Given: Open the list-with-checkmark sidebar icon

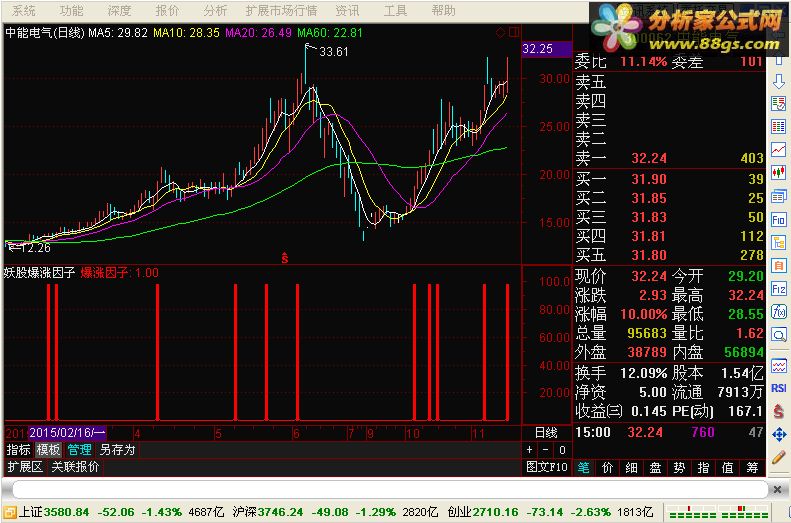Looking at the screenshot, I should 778,104.
